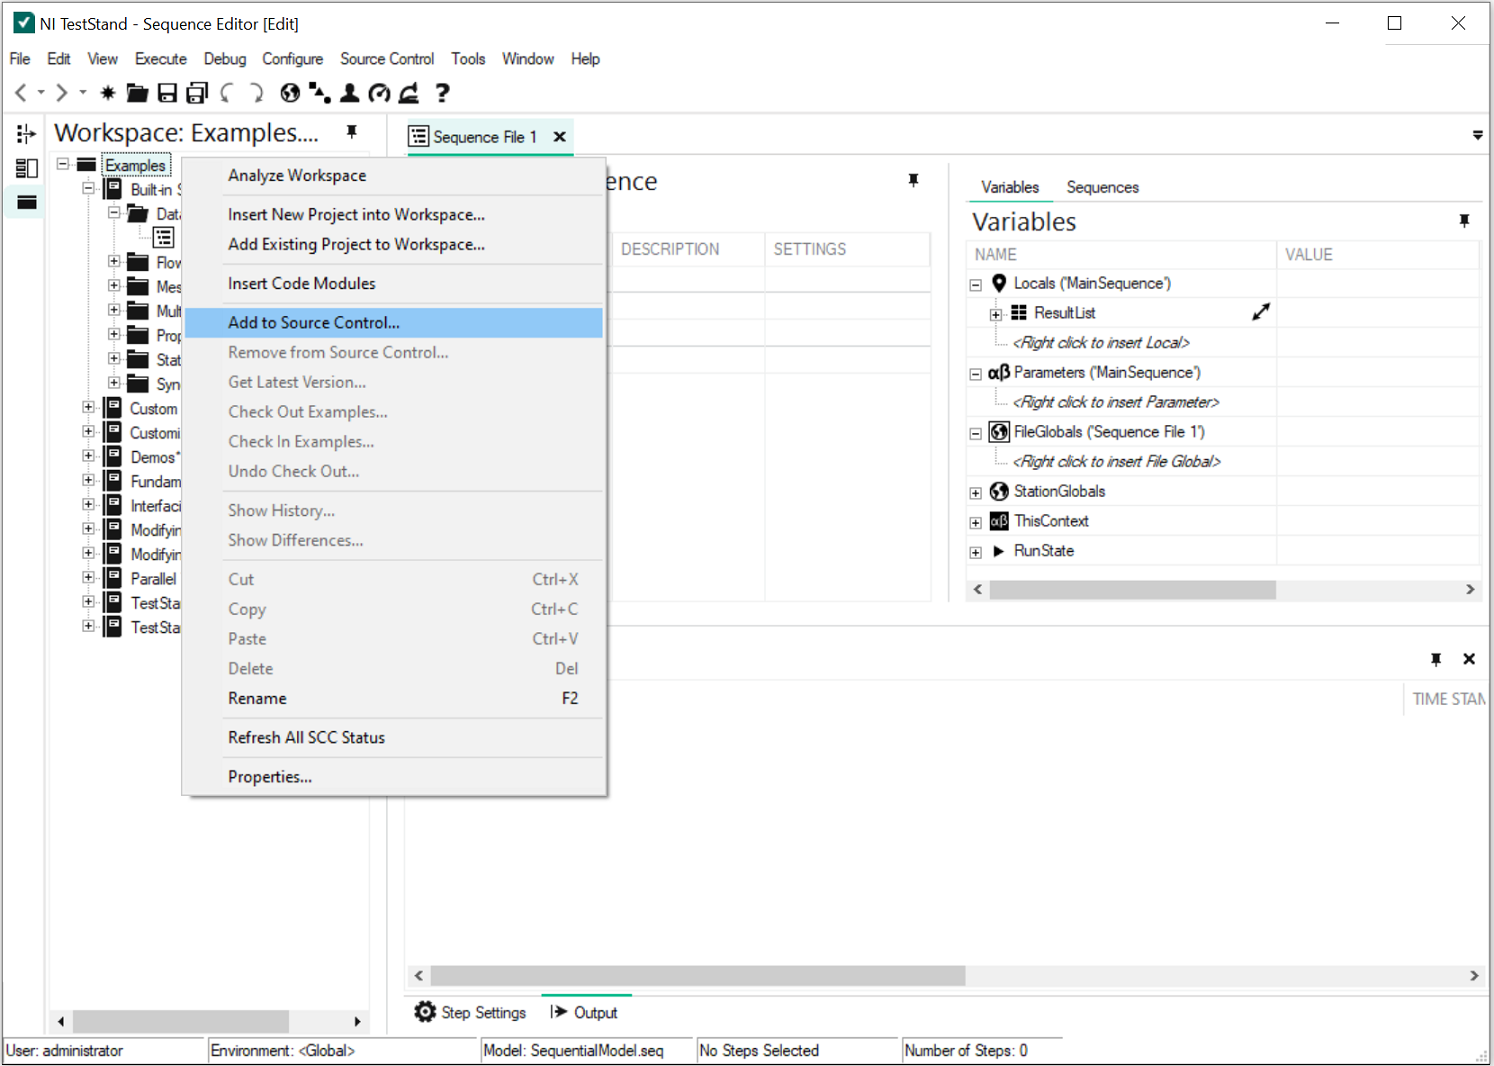Click the Open file folder icon
1494x1066 pixels.
(x=137, y=93)
